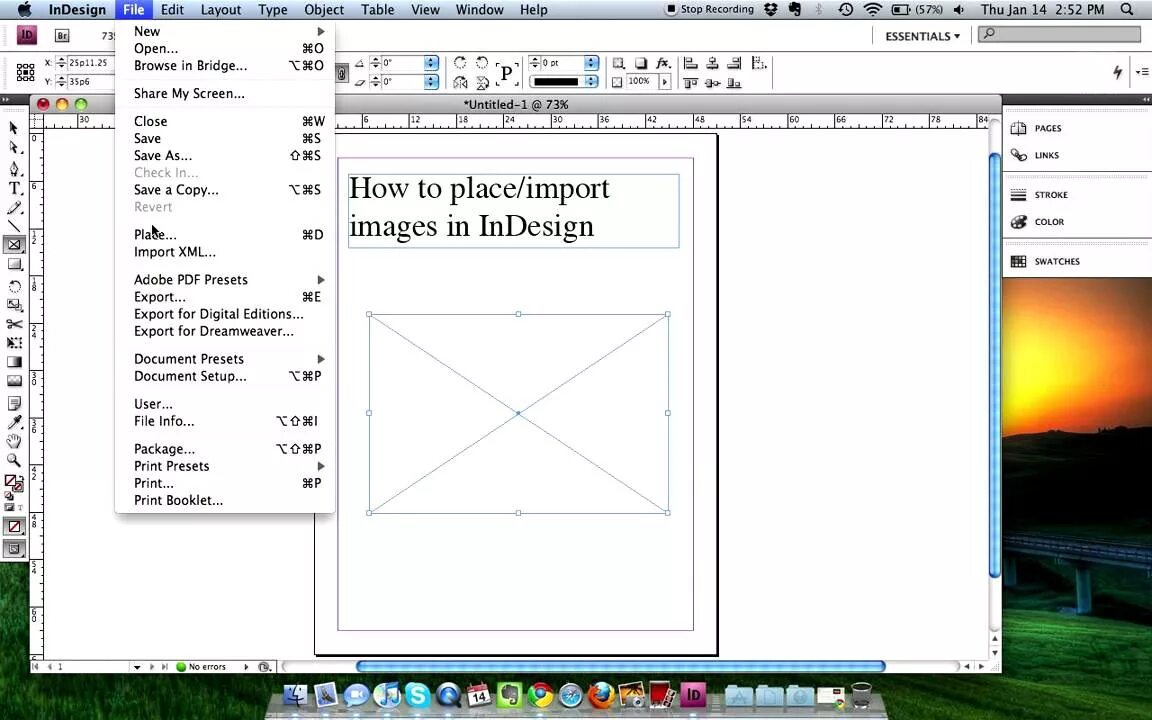Click the Spotlight search magnifier in menu bar
Screen dimensions: 1152x720
pyautogui.click(x=1127, y=10)
